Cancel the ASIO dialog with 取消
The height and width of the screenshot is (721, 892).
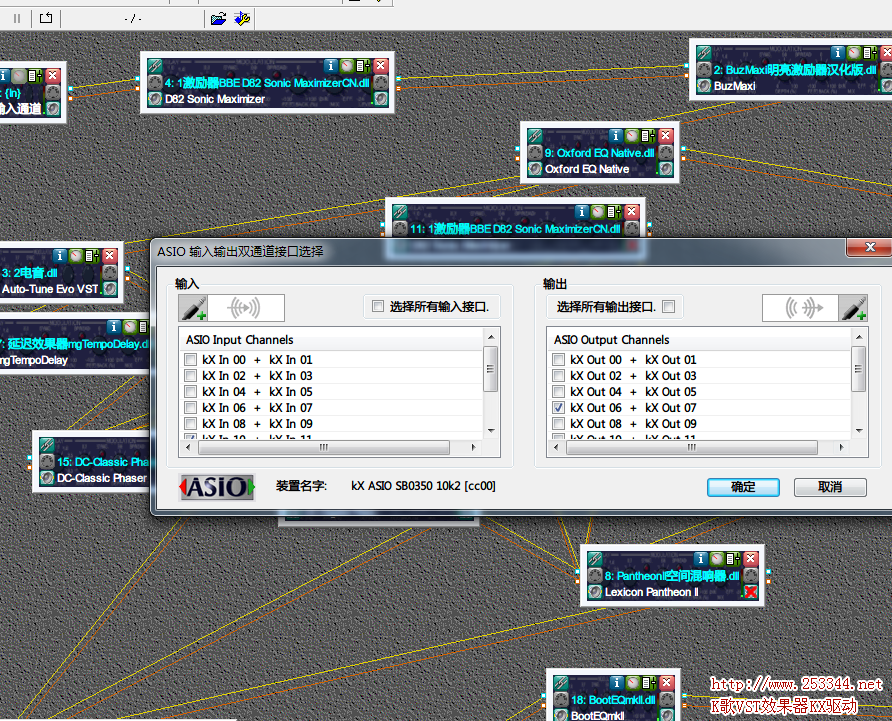pos(830,487)
